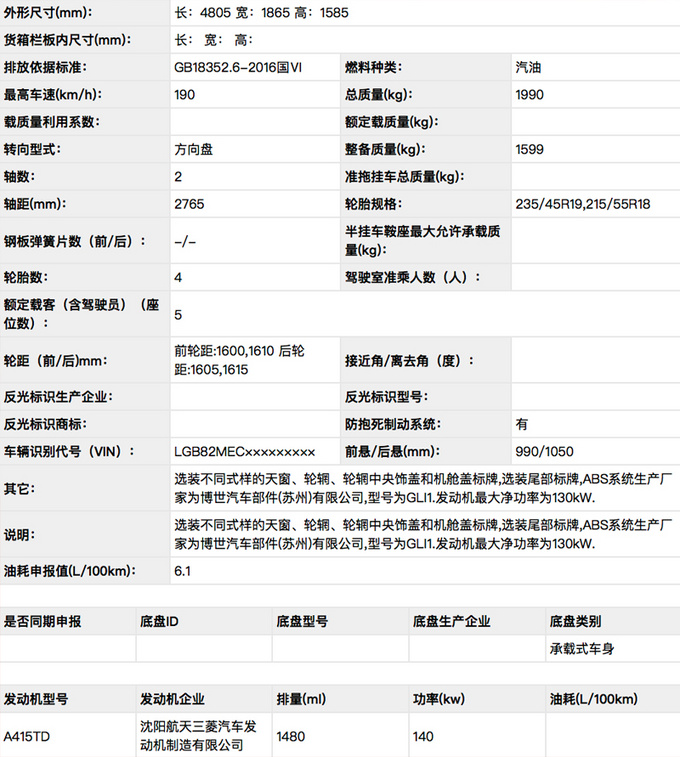Click the header 底盘型号

(302, 621)
